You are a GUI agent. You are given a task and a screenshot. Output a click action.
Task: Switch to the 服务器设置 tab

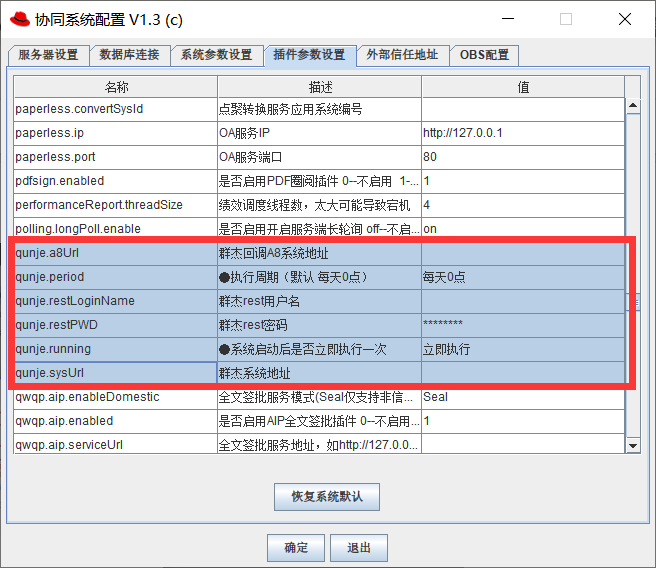click(48, 55)
